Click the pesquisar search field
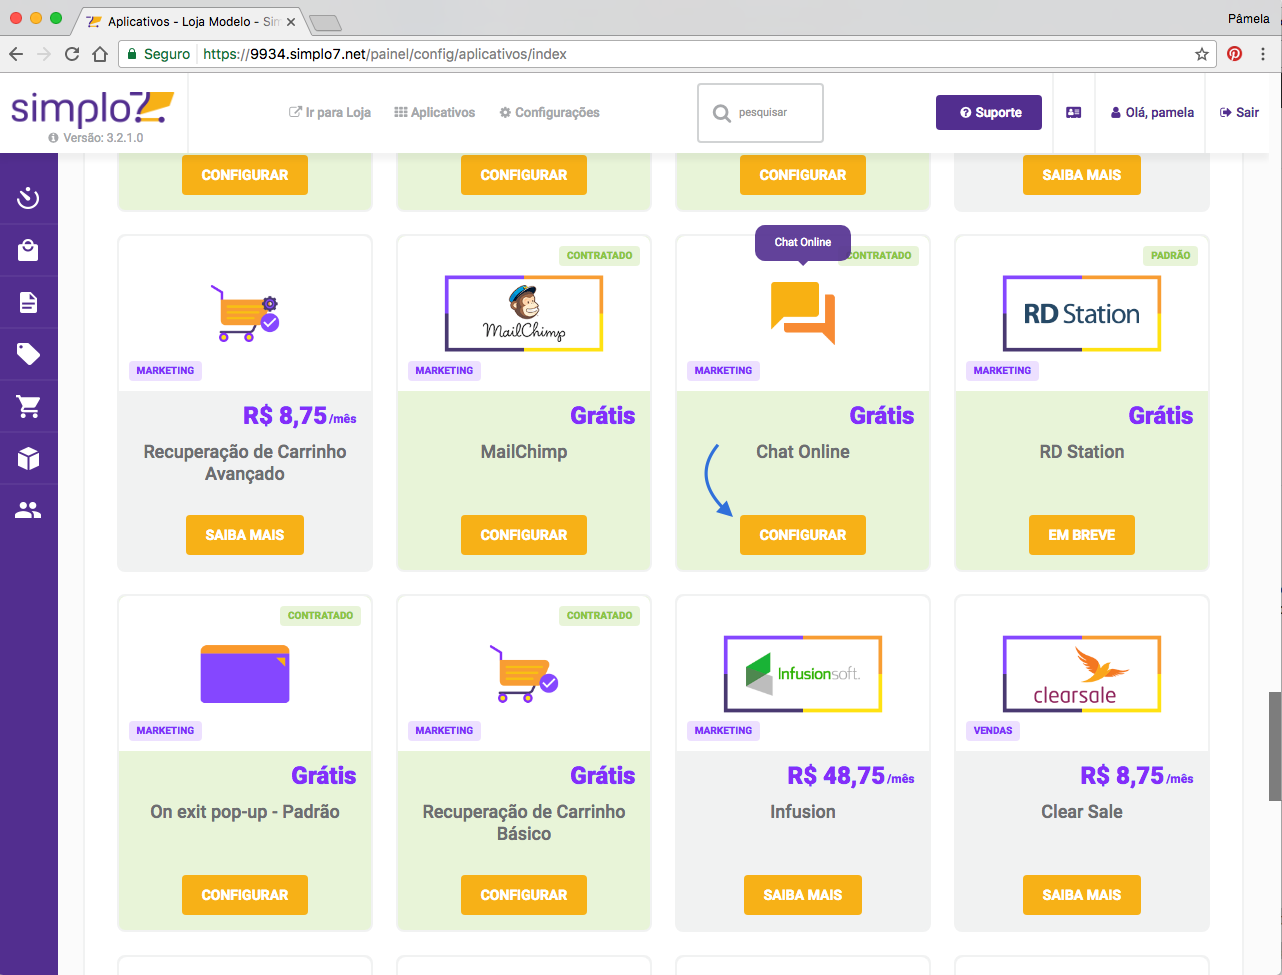The width and height of the screenshot is (1282, 975). click(760, 113)
